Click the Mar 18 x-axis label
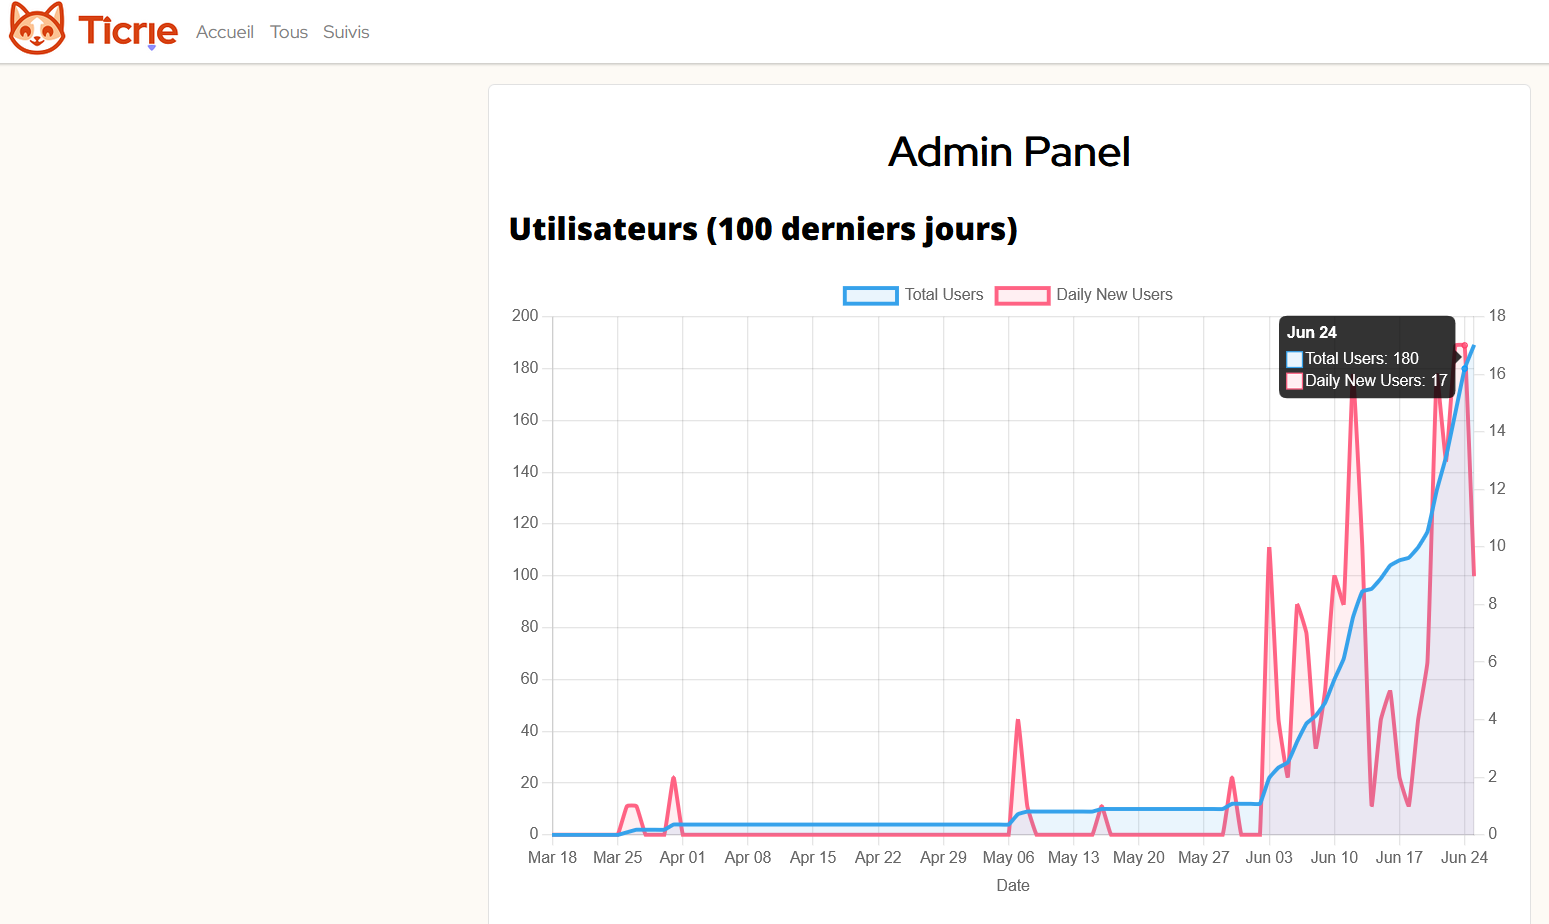This screenshot has width=1549, height=924. [552, 858]
